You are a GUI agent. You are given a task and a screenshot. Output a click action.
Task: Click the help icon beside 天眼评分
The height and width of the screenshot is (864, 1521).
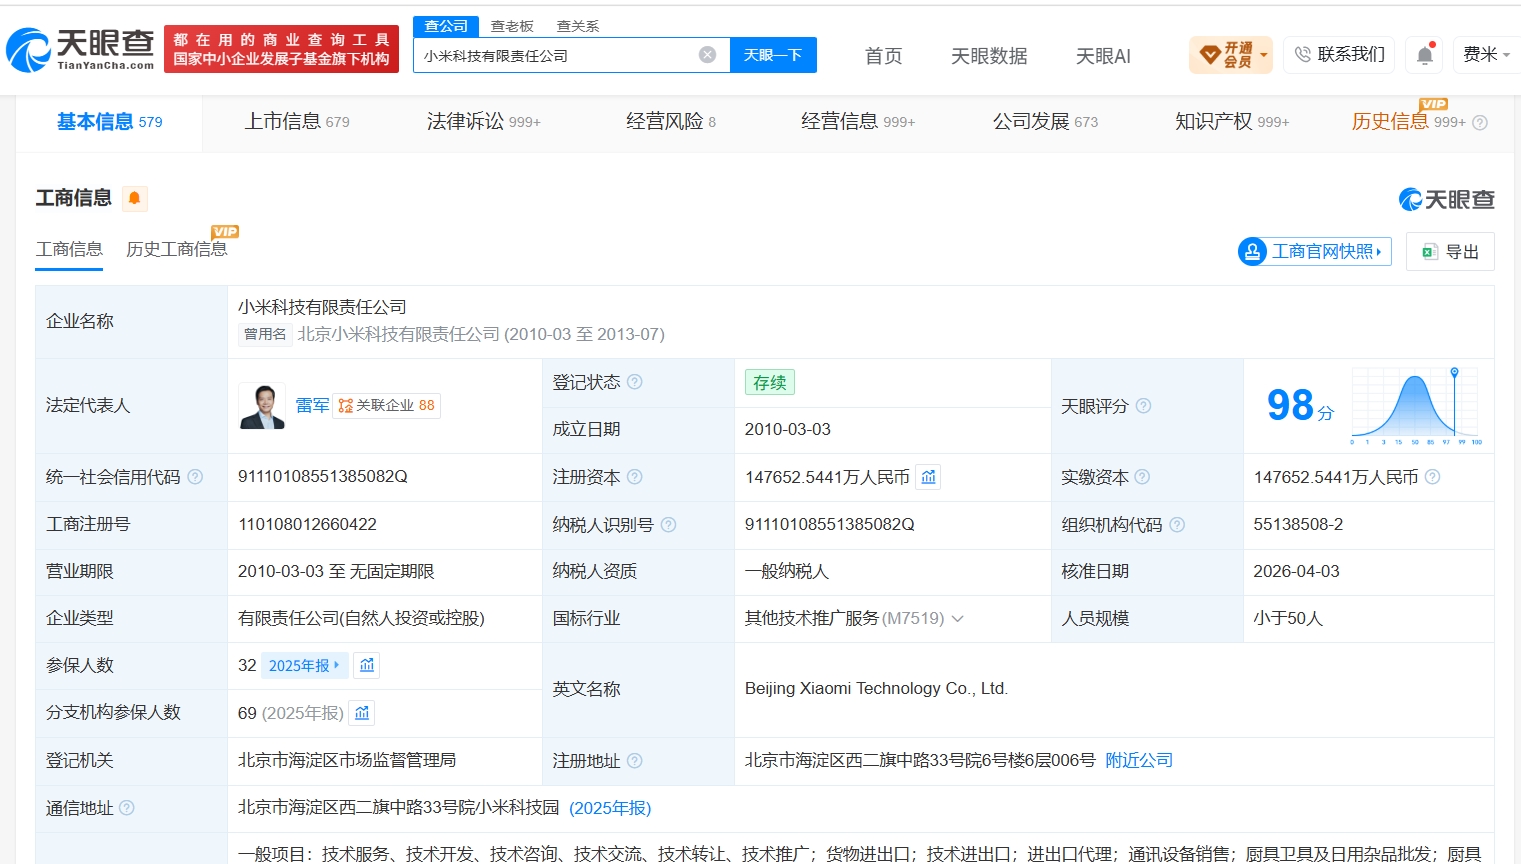[x=1143, y=406]
